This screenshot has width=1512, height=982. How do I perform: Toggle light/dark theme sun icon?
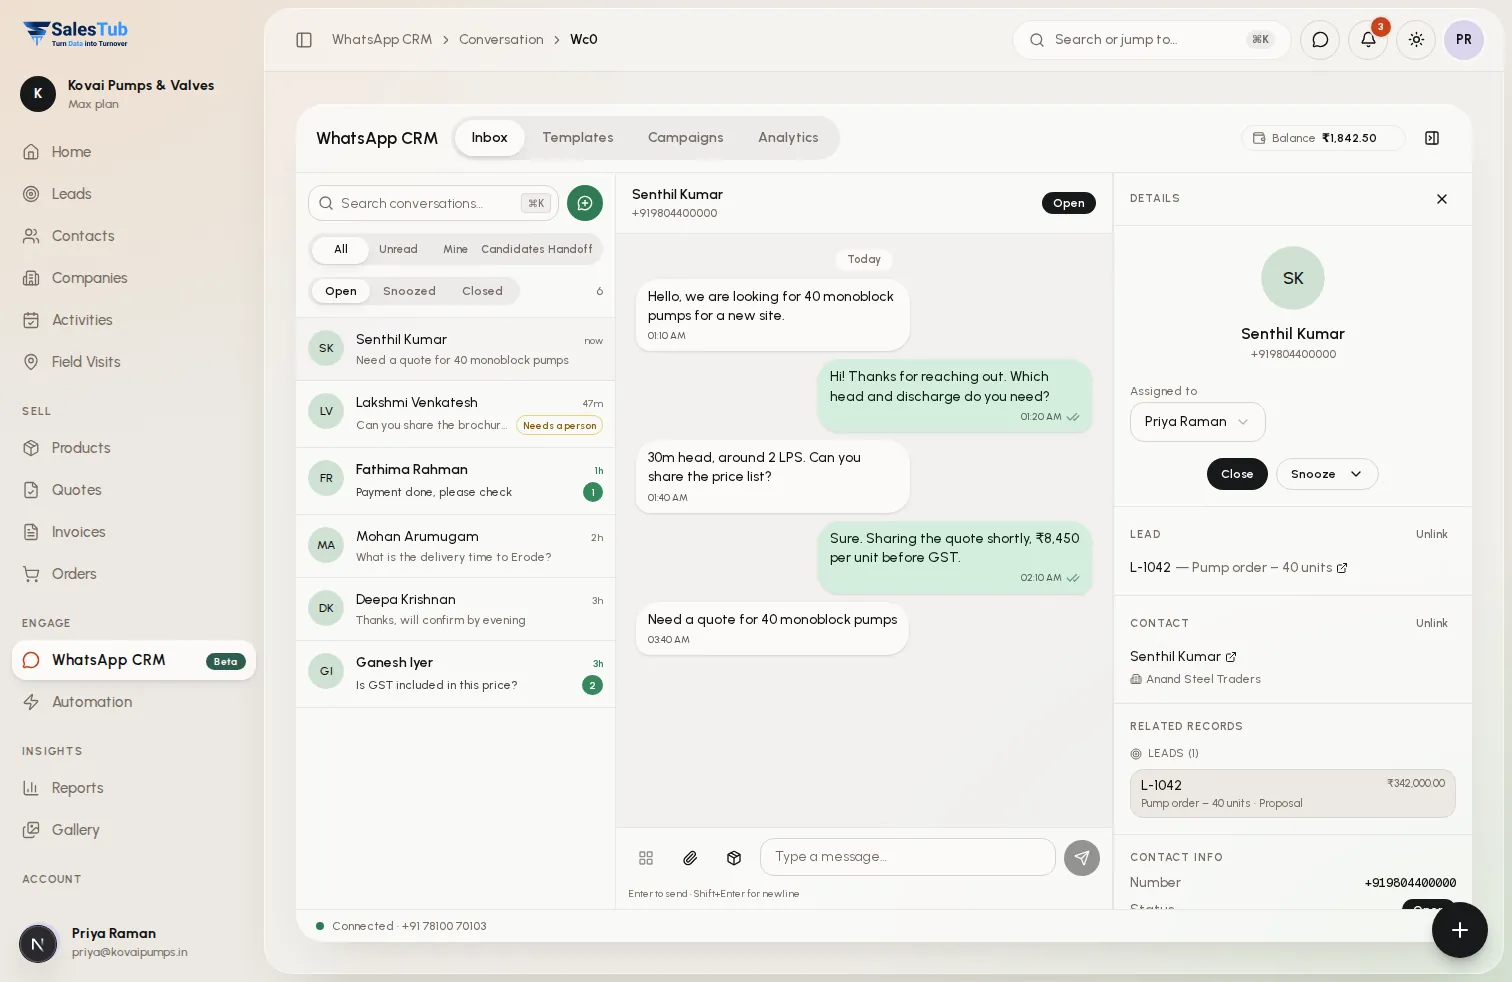pos(1416,40)
